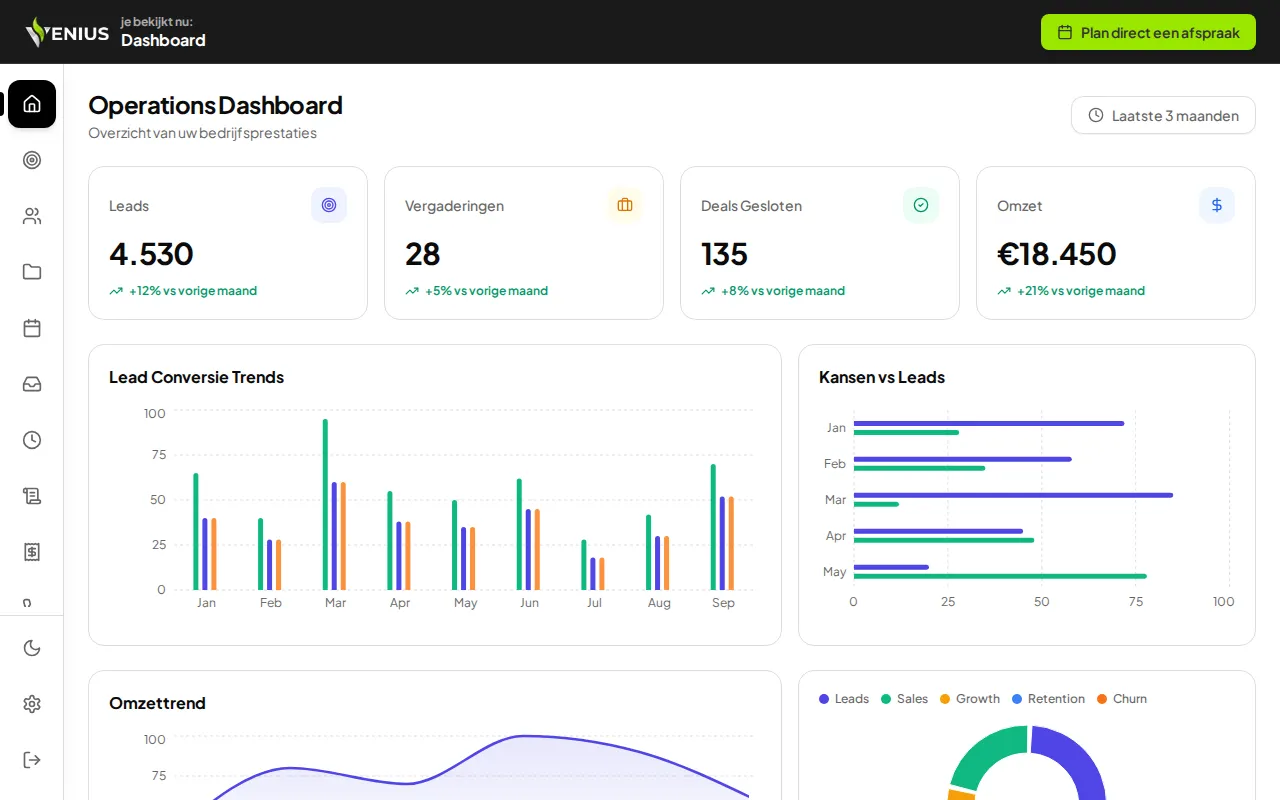Toggle the Churn legend item
This screenshot has width=1280, height=800.
coord(1122,699)
